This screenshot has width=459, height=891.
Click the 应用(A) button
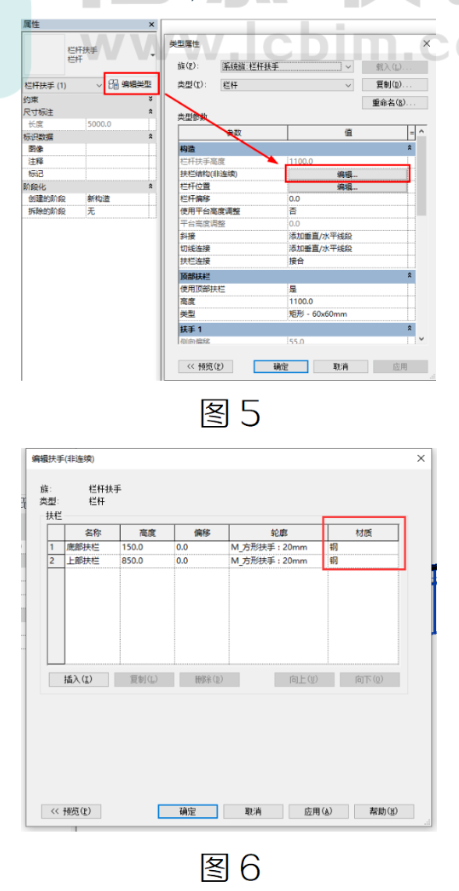(319, 811)
